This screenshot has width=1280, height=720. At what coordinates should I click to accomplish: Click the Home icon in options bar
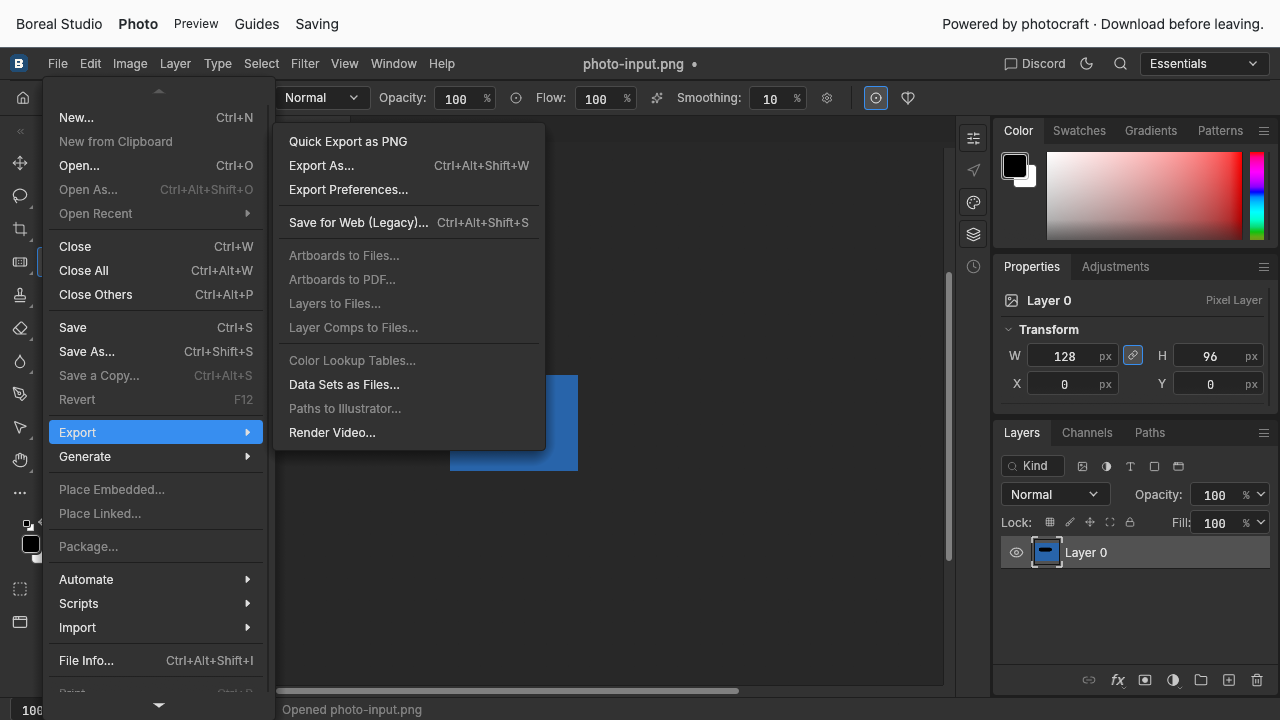pos(23,98)
